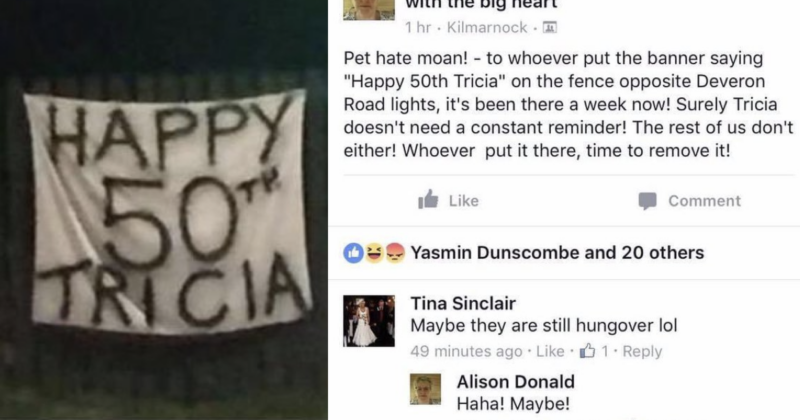The image size is (800, 420).
Task: Click the angry reaction emoji
Action: (x=395, y=253)
